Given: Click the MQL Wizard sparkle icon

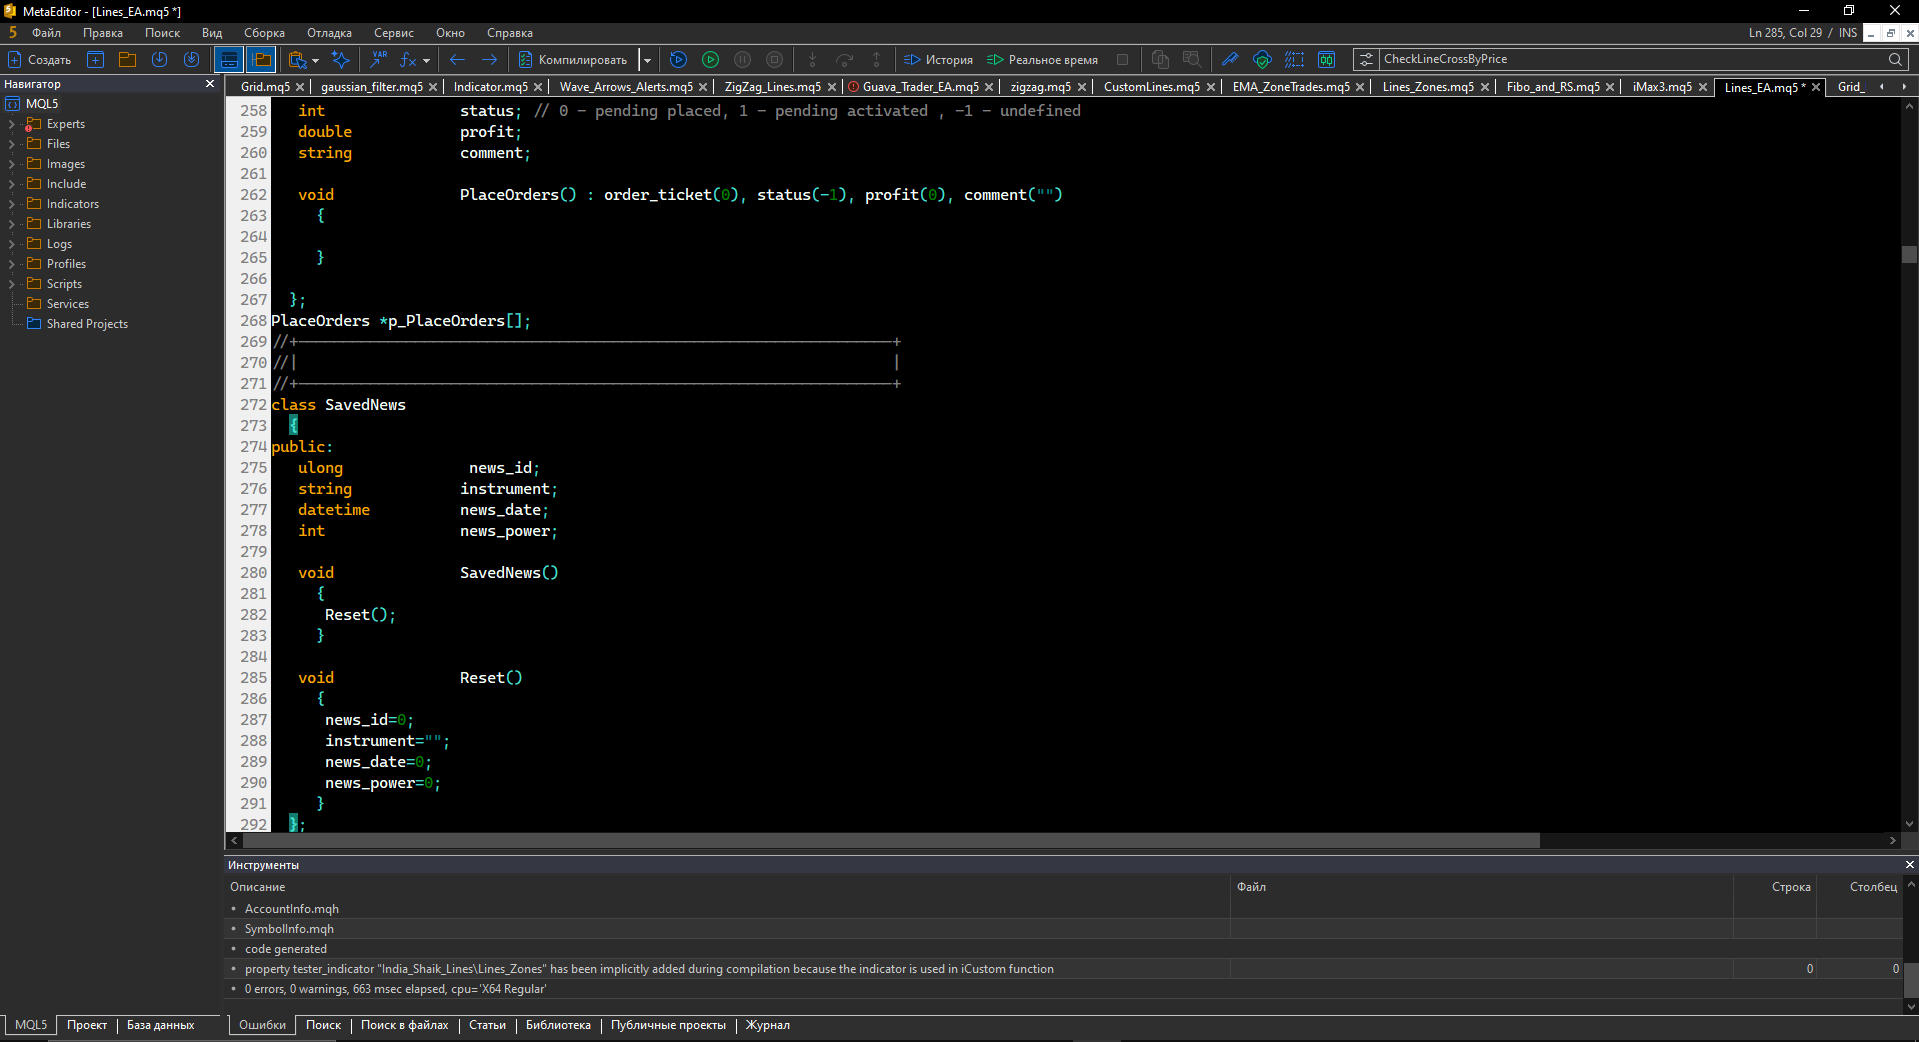Looking at the screenshot, I should (340, 60).
